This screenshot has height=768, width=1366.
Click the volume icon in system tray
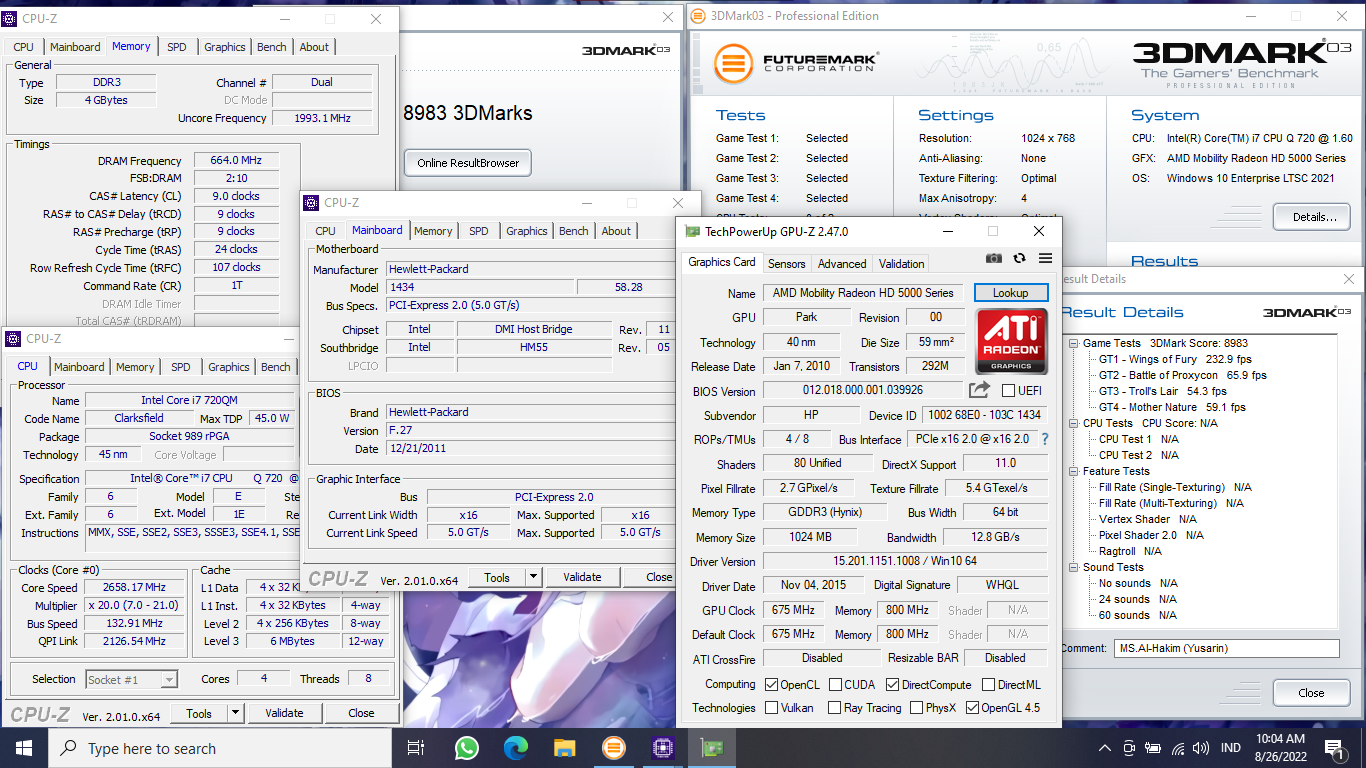click(1202, 748)
